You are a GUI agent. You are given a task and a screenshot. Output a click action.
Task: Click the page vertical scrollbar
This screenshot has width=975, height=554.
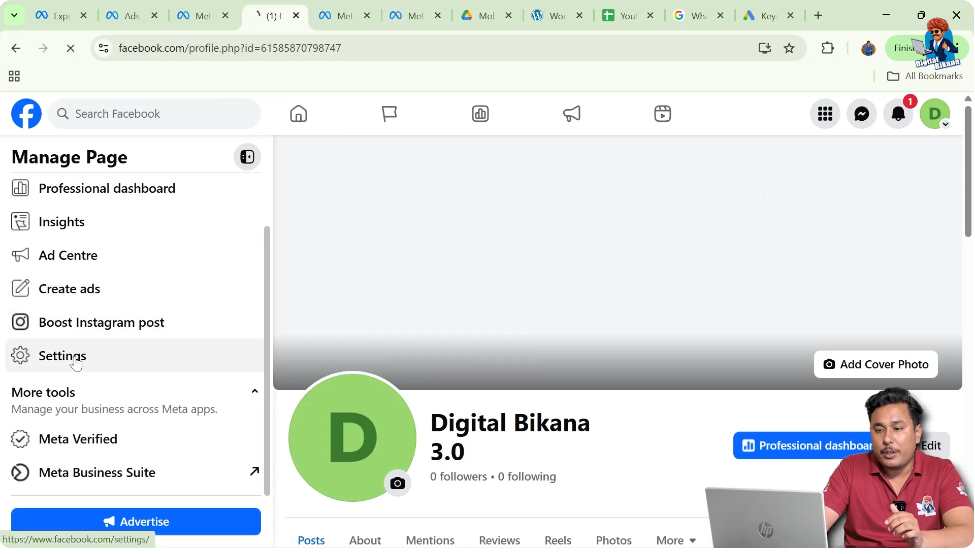[x=968, y=171]
